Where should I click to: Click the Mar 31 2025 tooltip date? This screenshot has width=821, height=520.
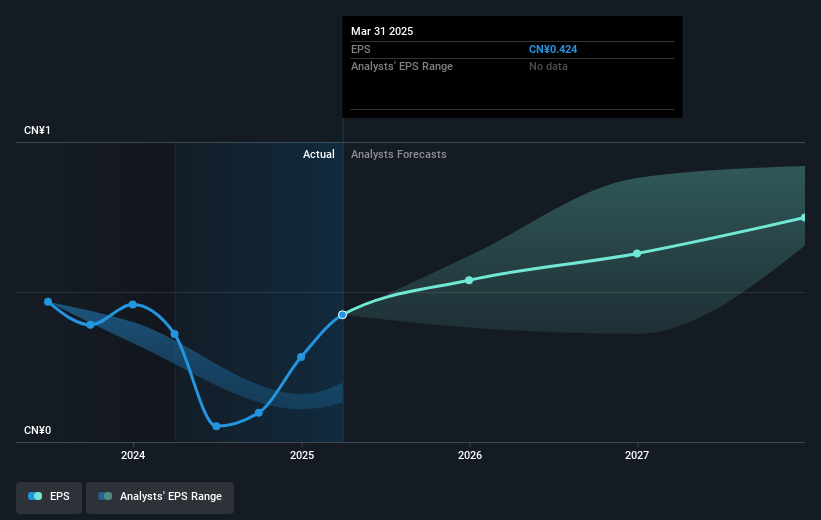[382, 31]
